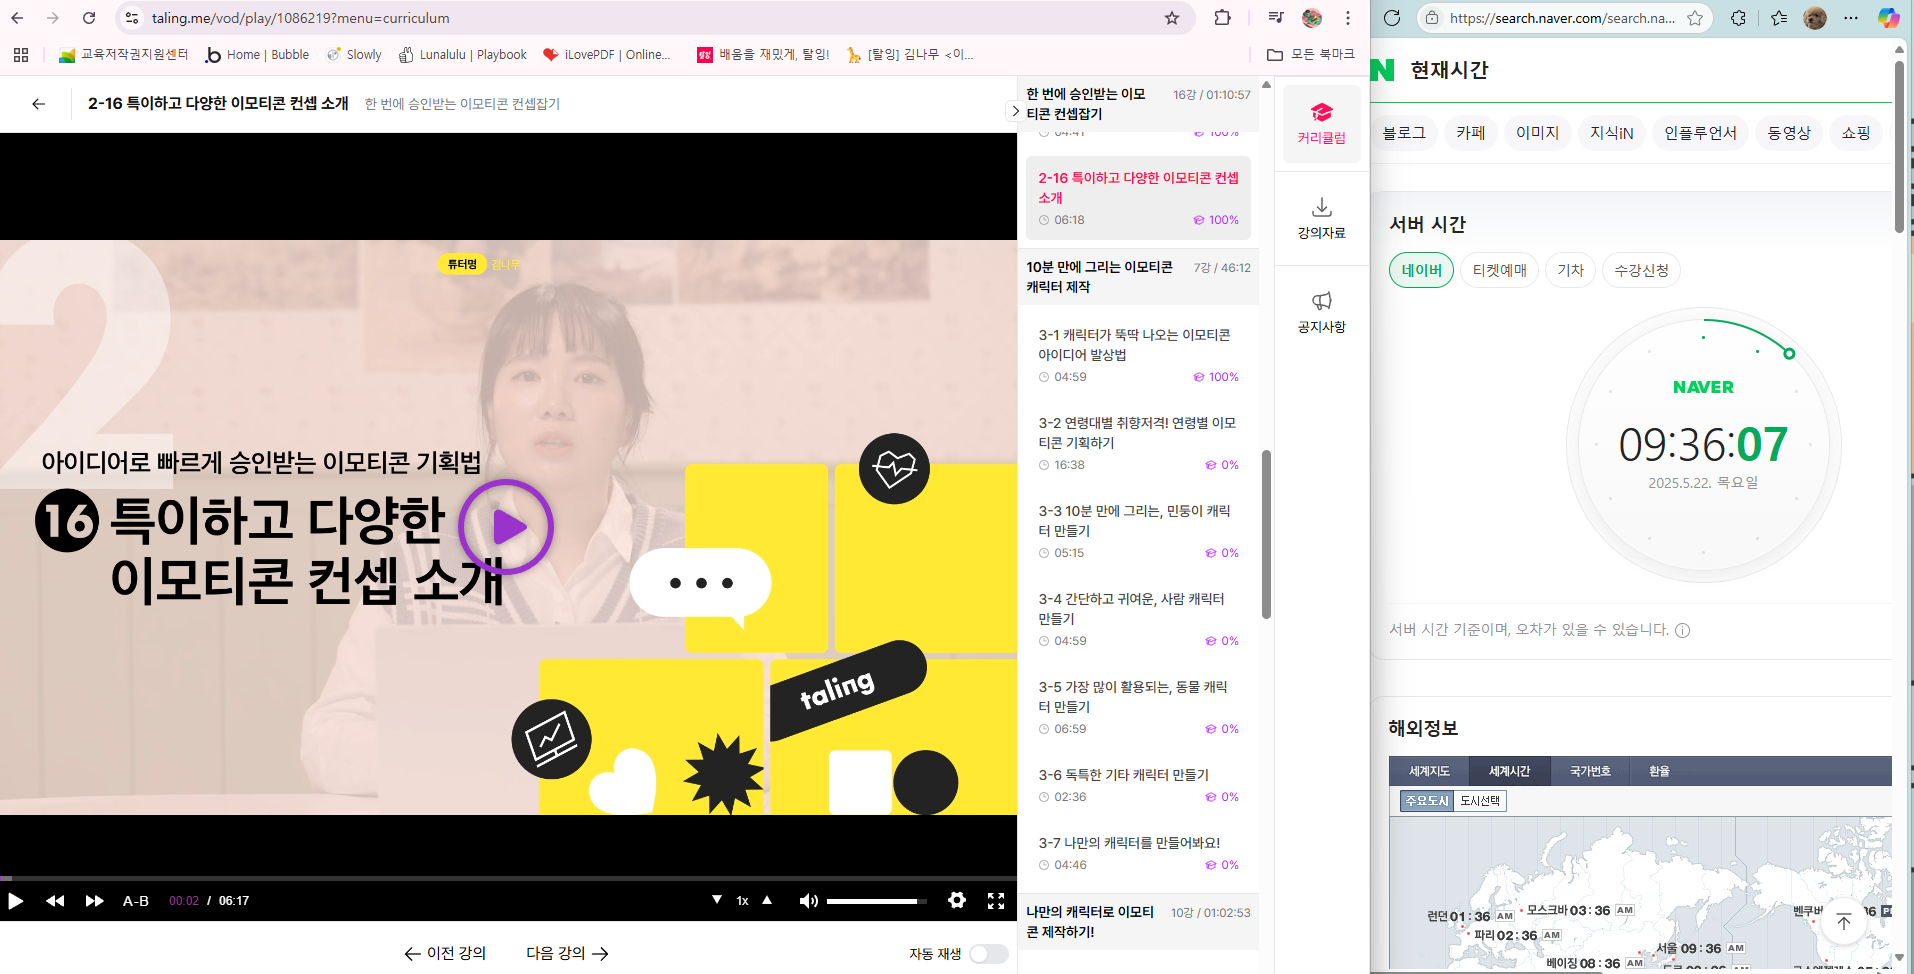Enable A-B repeat in the player
Image resolution: width=1914 pixels, height=974 pixels.
pyautogui.click(x=135, y=900)
